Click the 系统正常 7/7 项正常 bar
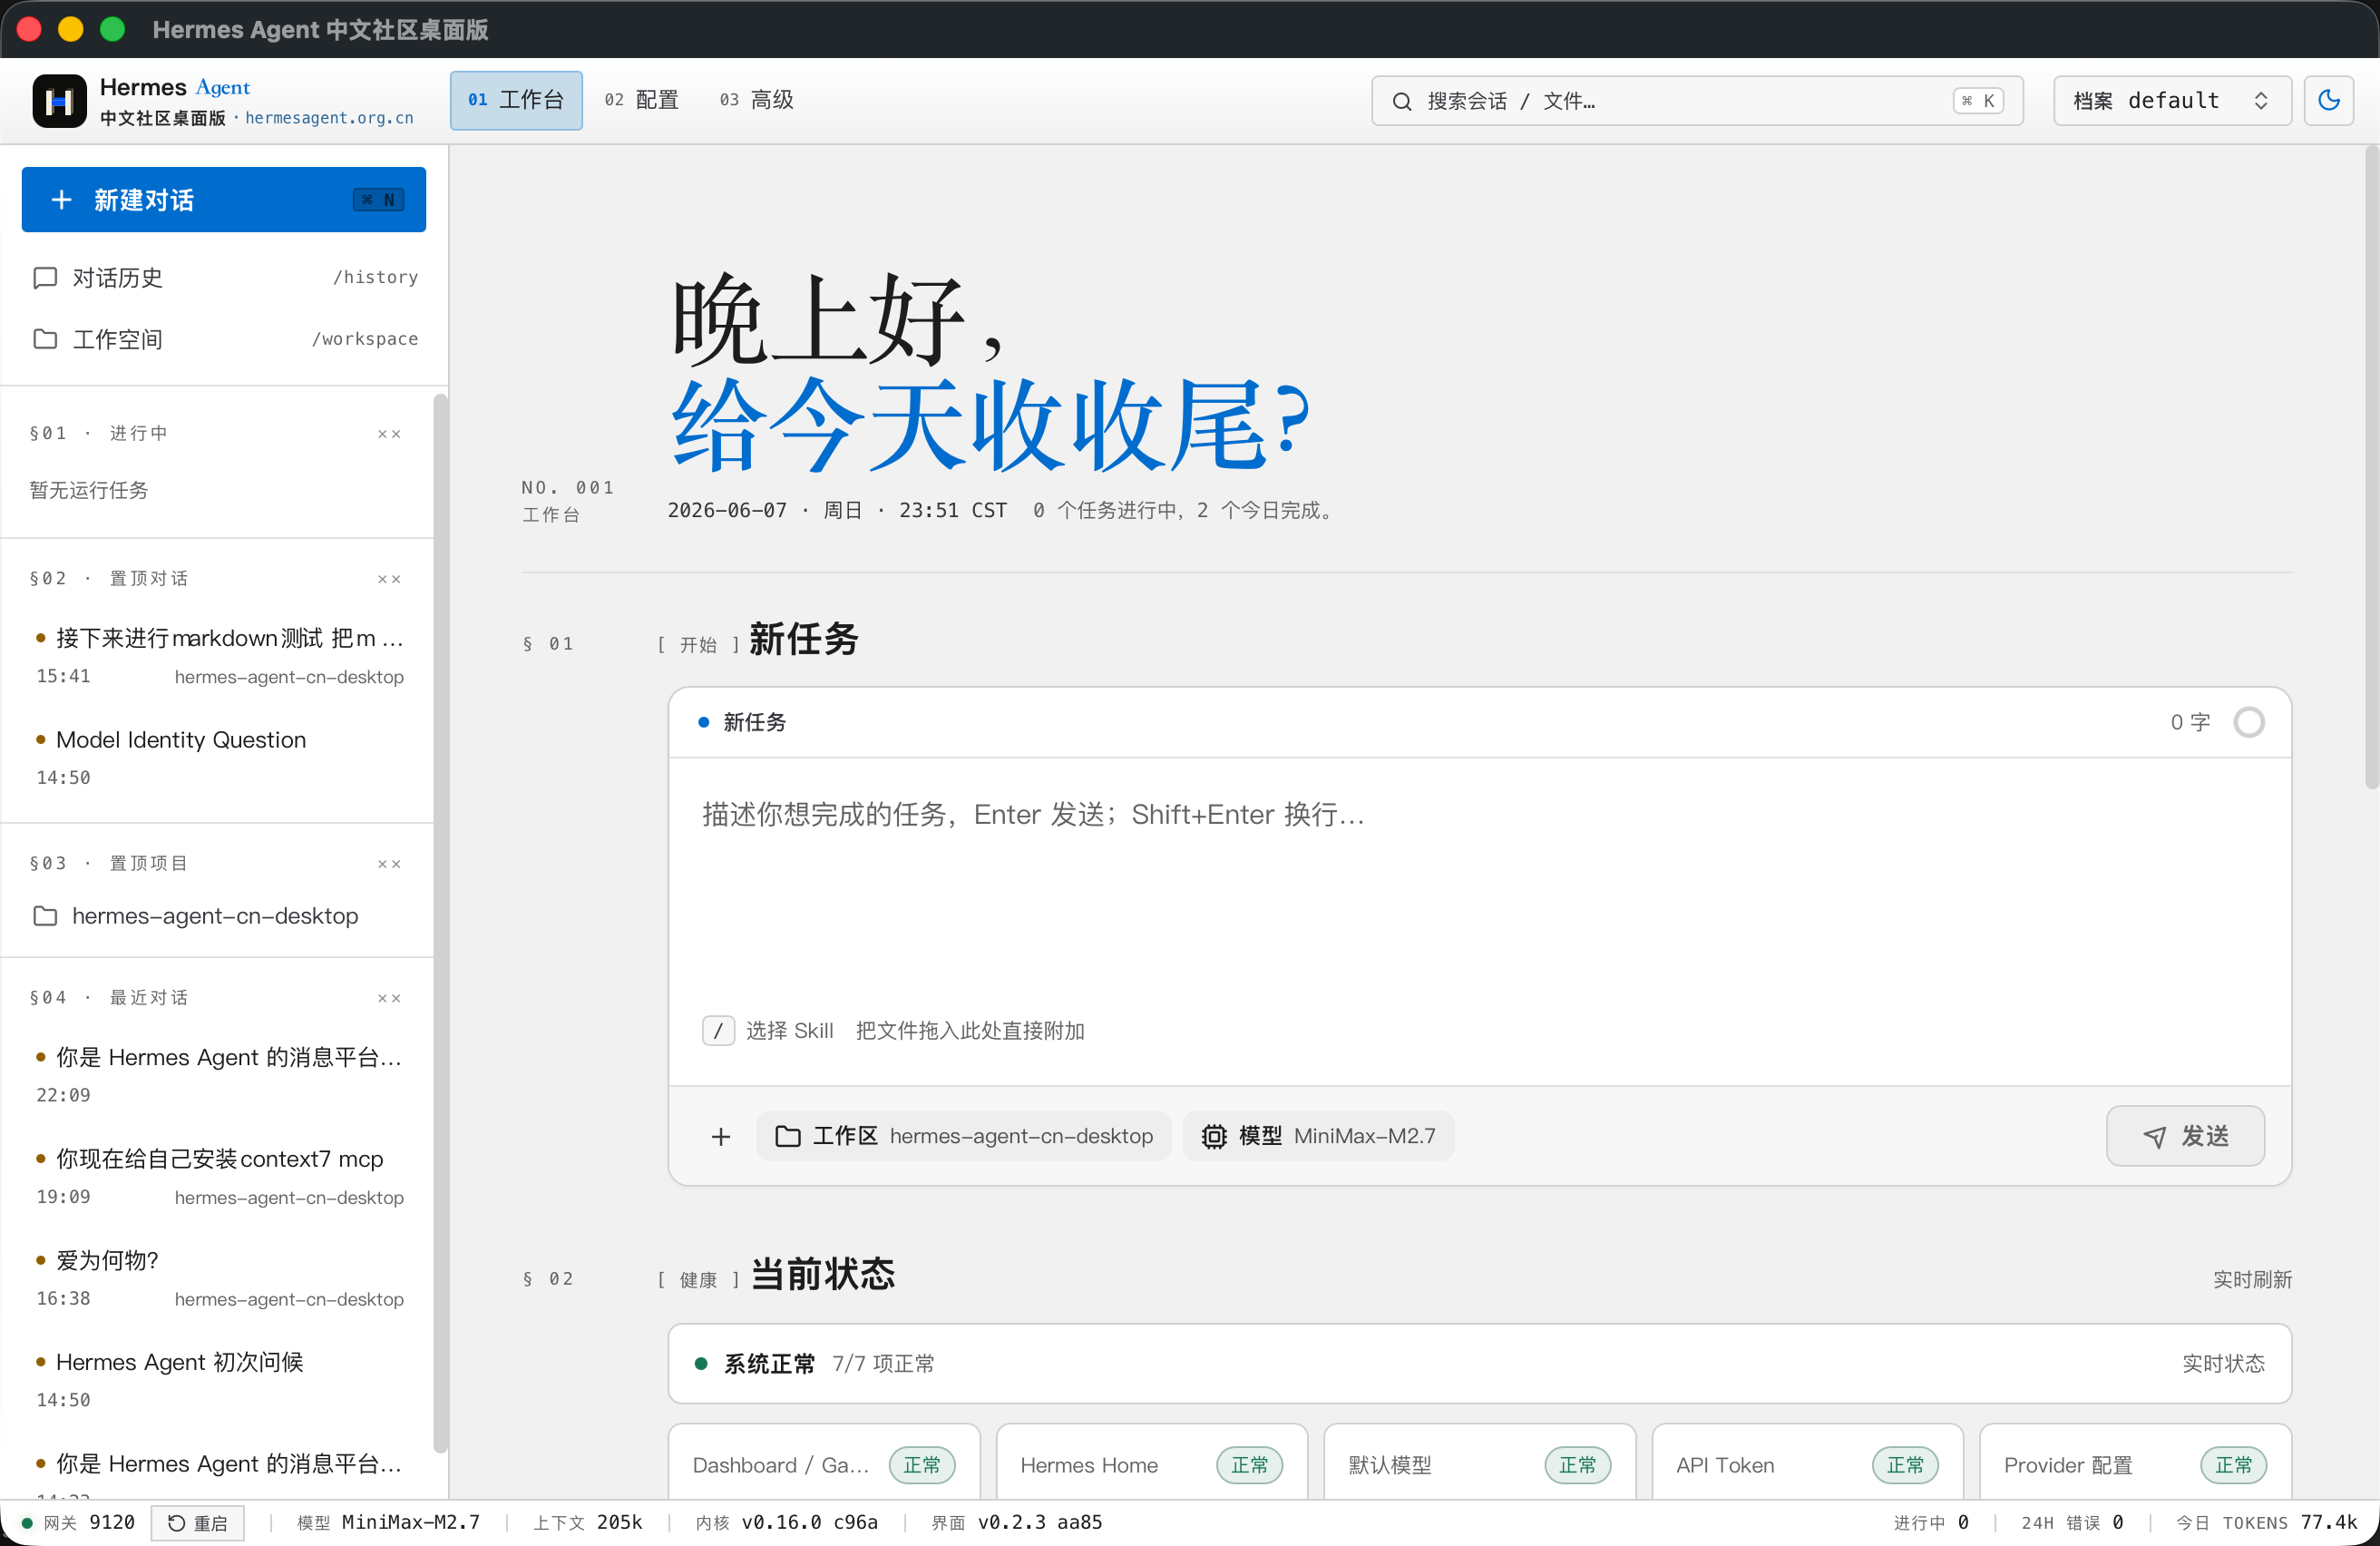2380x1546 pixels. tap(1479, 1363)
